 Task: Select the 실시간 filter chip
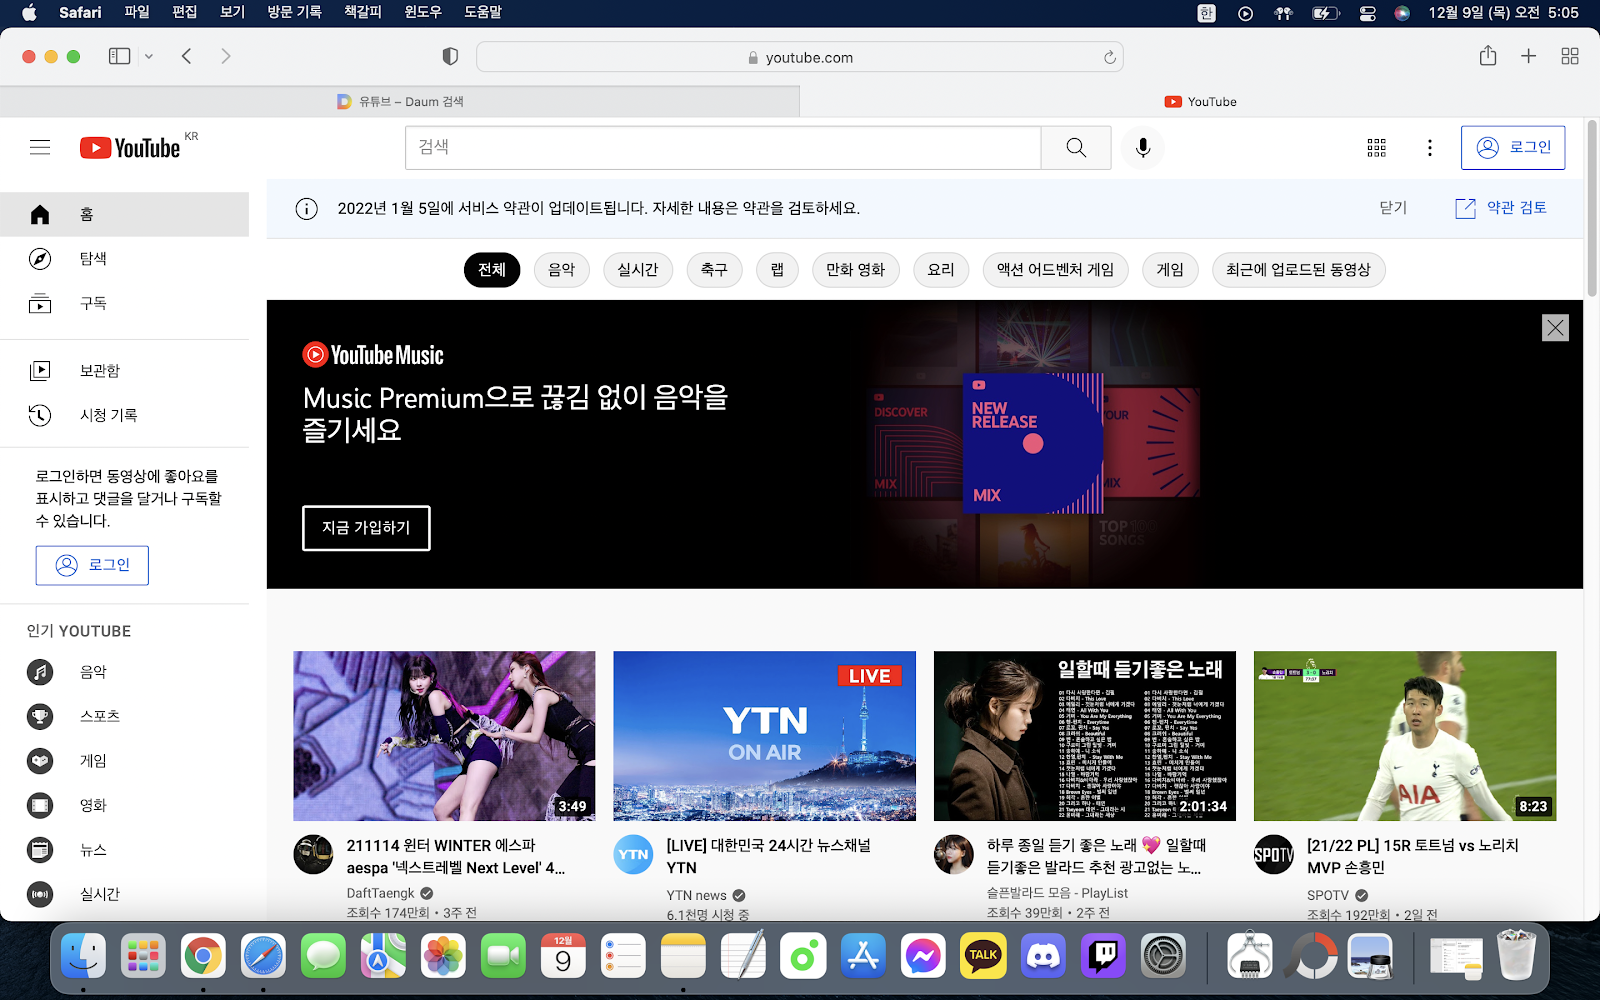pos(638,270)
